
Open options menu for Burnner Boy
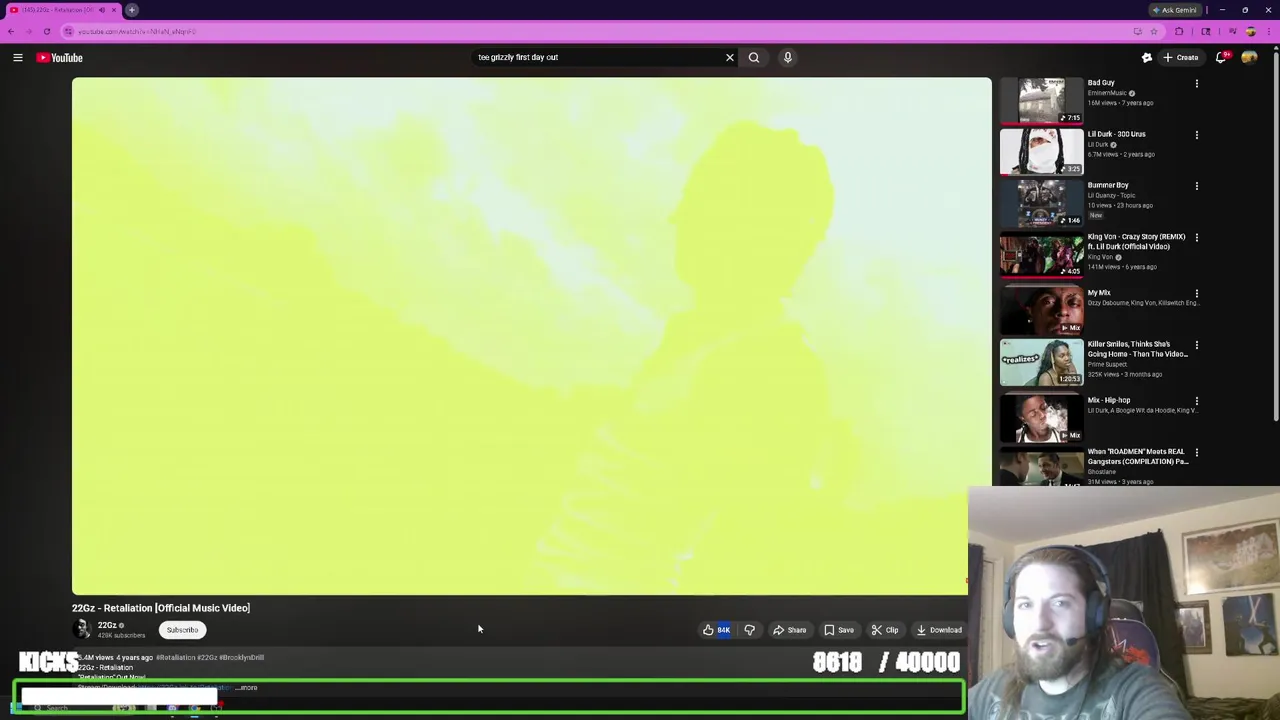[1196, 186]
